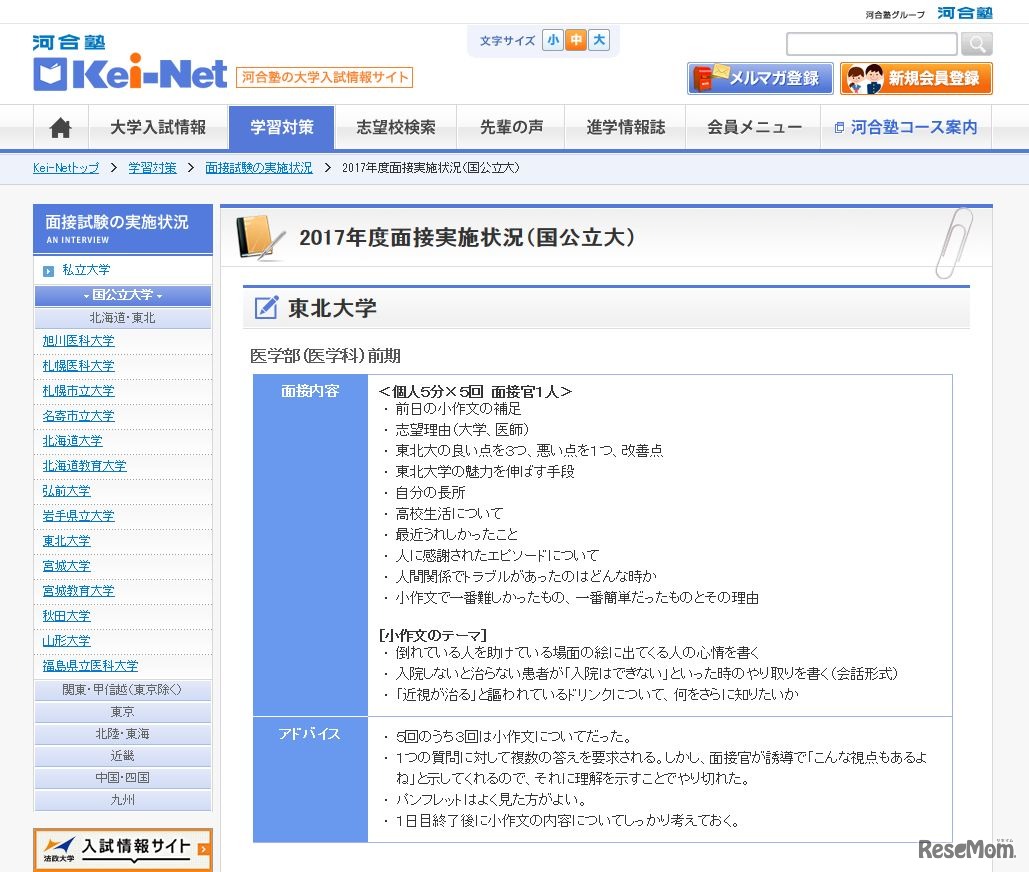Click the メルマガ登録 button

click(760, 79)
